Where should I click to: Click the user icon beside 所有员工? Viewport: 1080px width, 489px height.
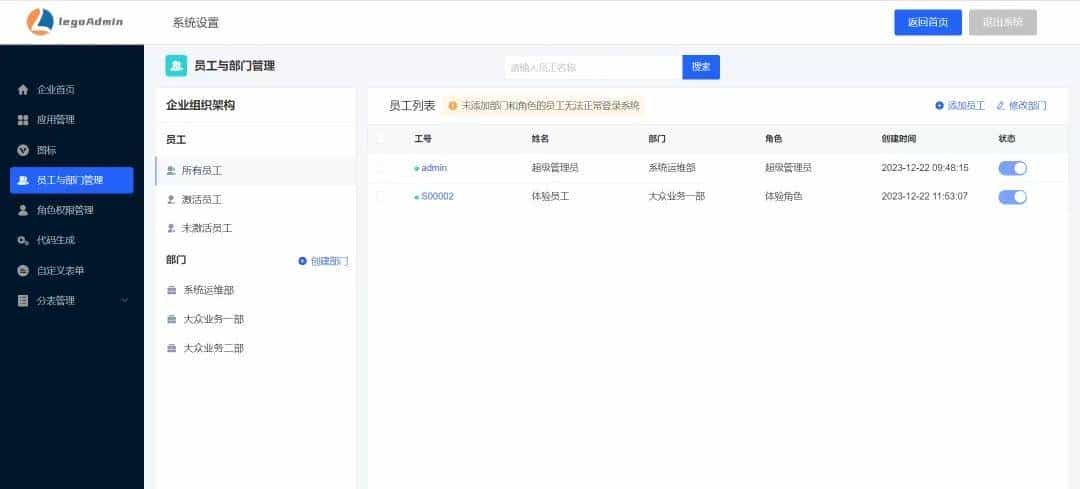point(171,170)
